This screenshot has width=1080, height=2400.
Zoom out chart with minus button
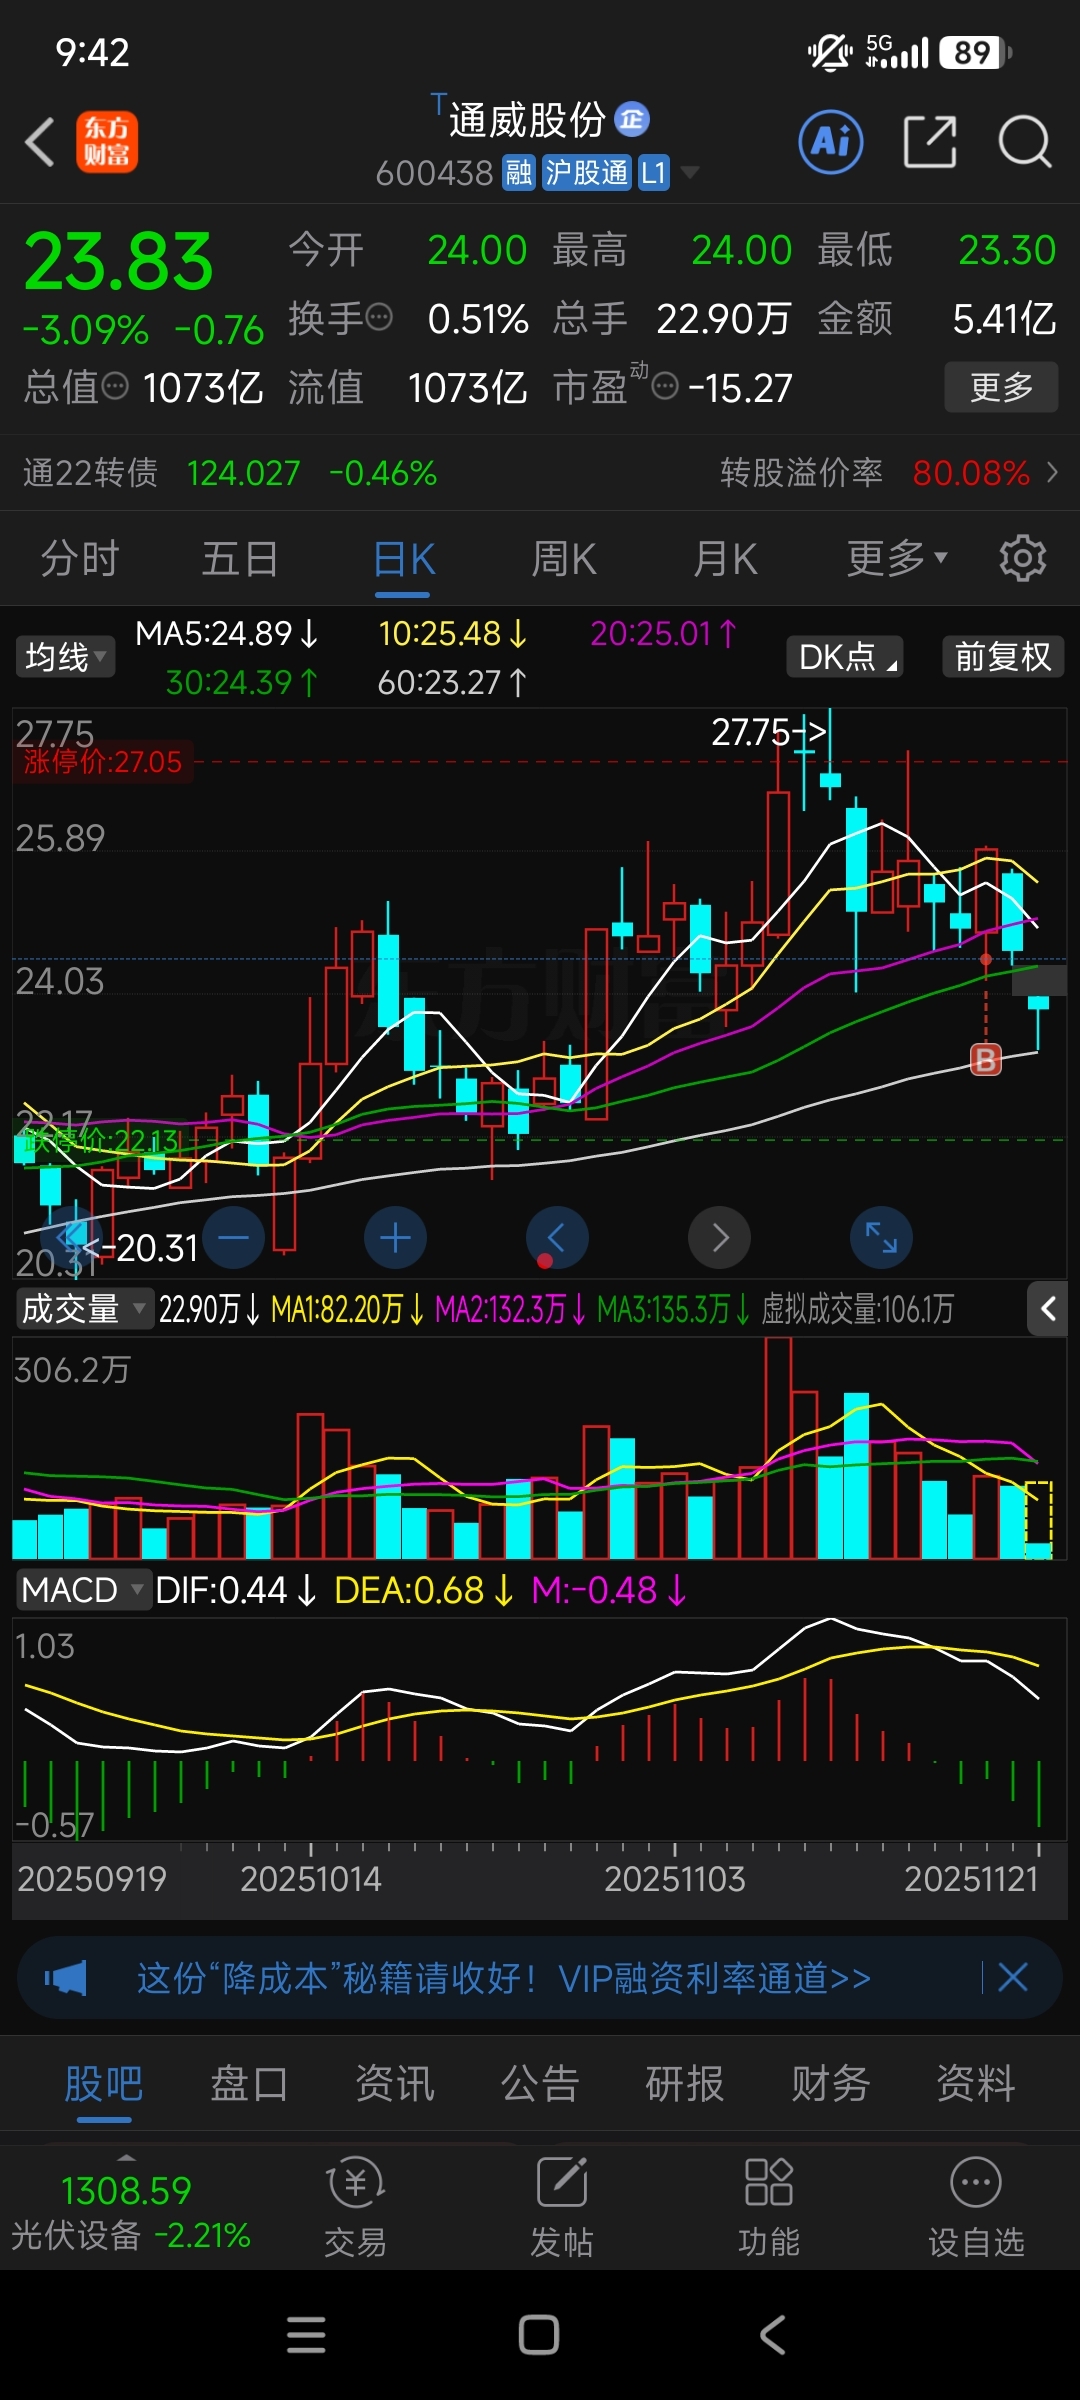pyautogui.click(x=233, y=1238)
